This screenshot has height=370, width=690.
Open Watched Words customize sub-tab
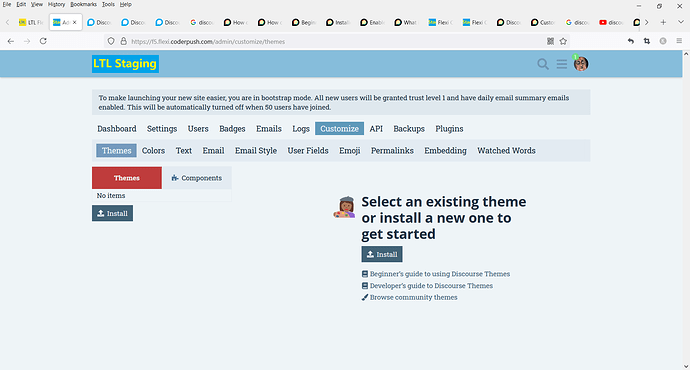point(506,150)
